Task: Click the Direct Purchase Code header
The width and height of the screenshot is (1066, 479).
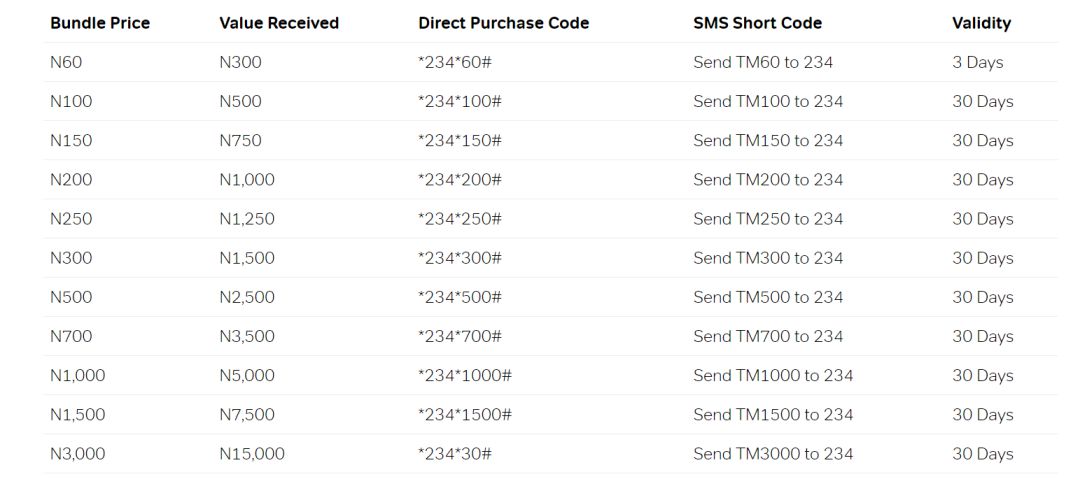Action: (x=503, y=23)
